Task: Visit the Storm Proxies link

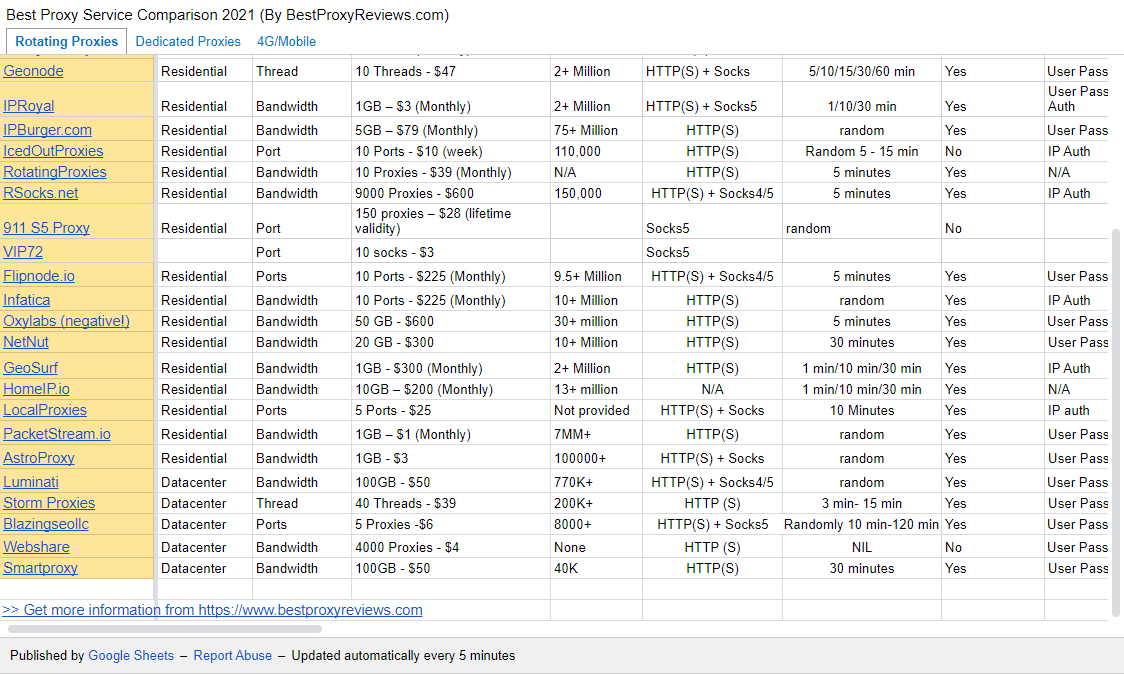Action: (49, 503)
